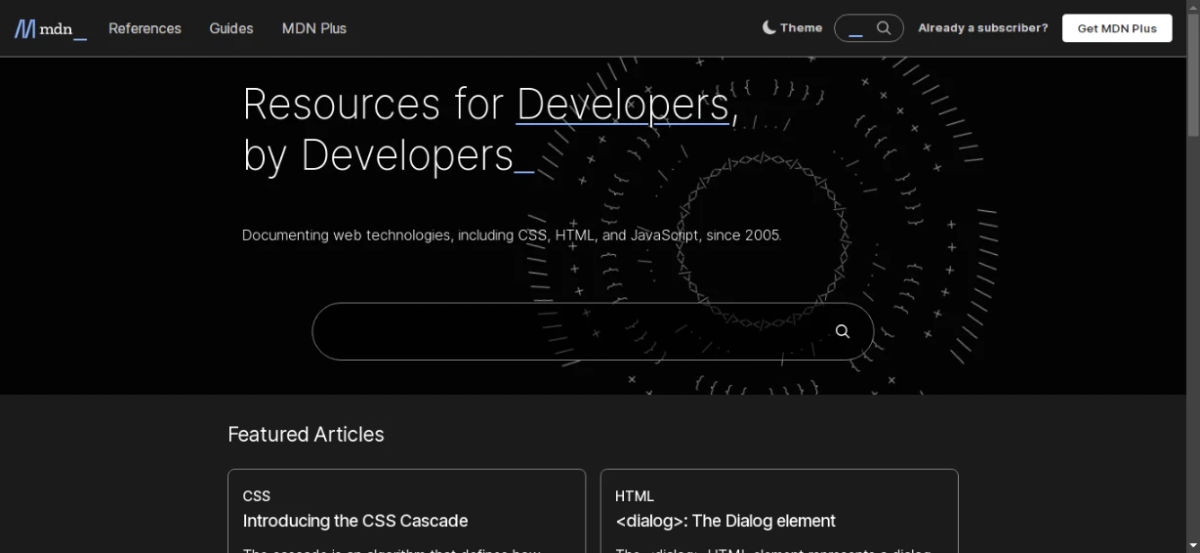Click the CSS tag on featured card
Screen dimensions: 1200x553
click(256, 496)
